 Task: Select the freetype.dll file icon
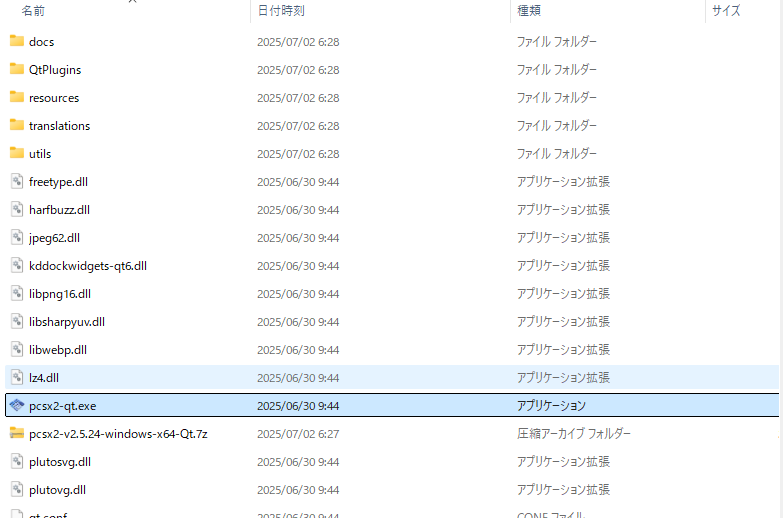17,181
